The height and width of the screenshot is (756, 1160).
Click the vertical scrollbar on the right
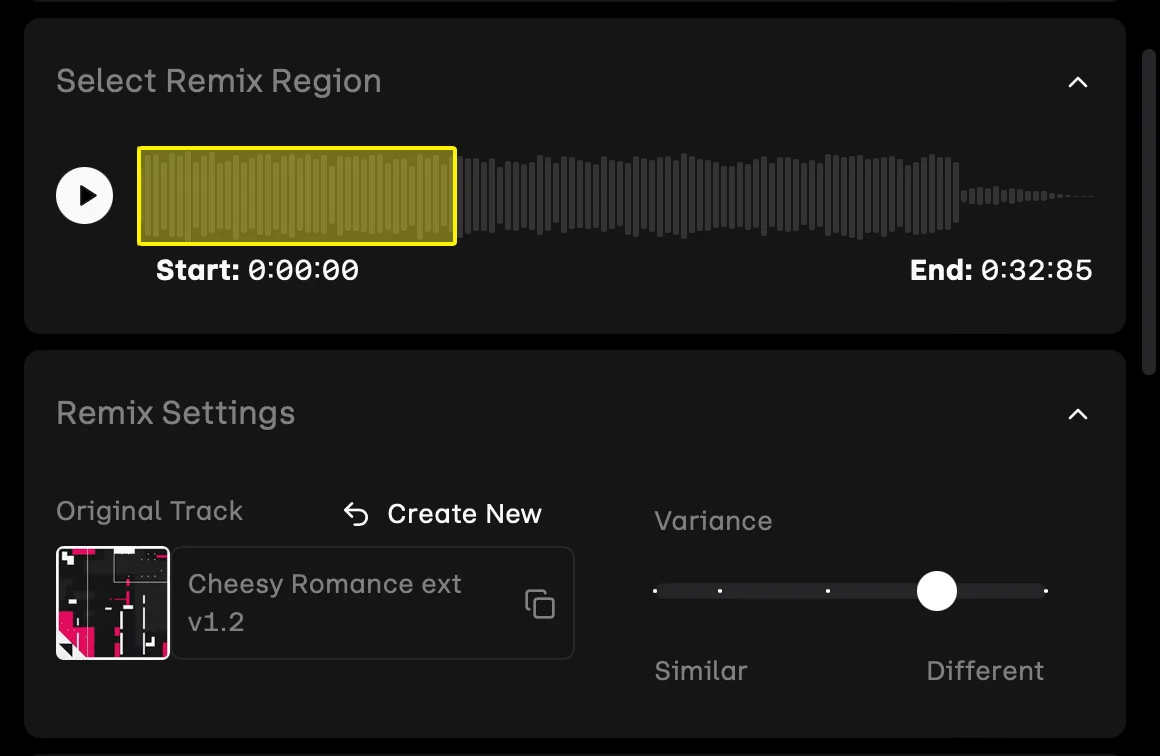1150,210
